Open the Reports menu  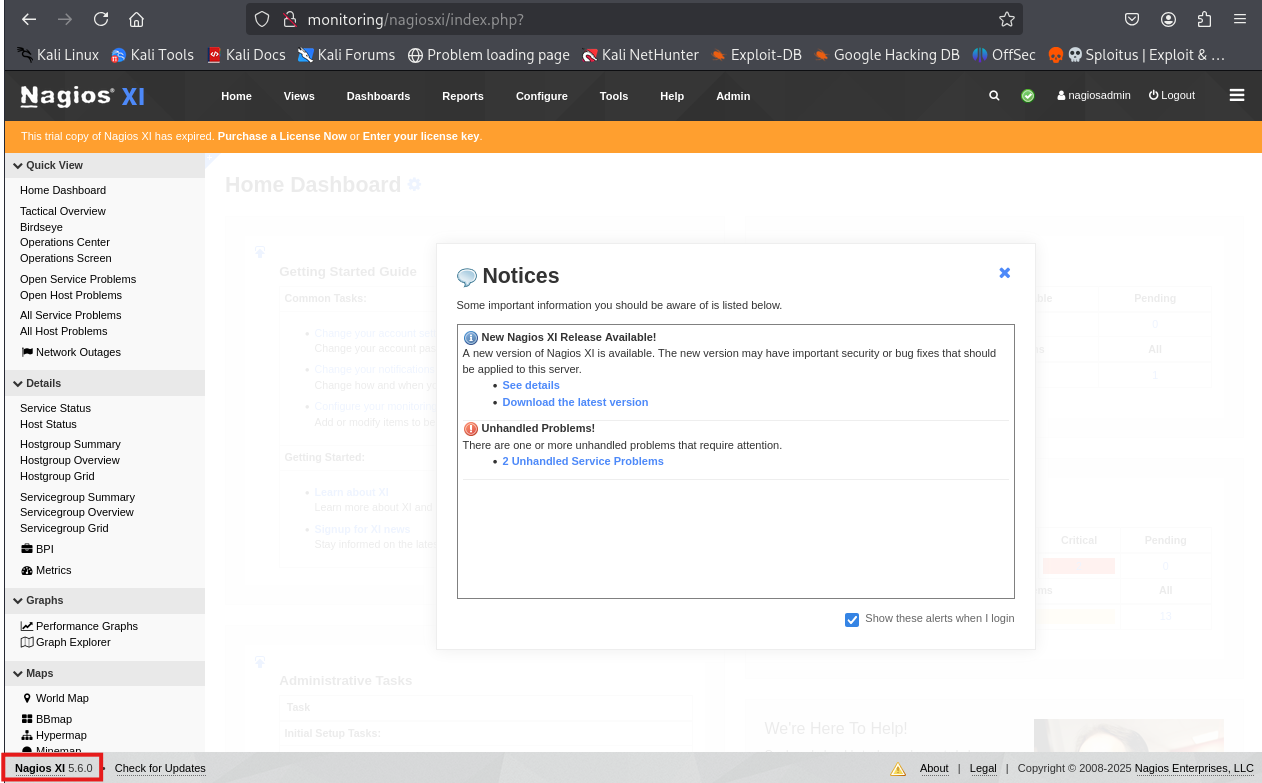tap(462, 96)
